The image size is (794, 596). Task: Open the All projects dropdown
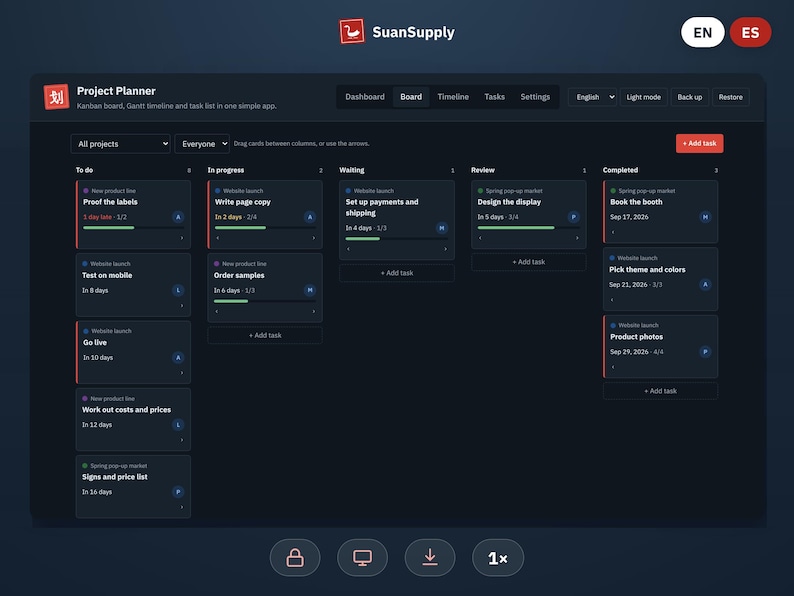coord(121,144)
